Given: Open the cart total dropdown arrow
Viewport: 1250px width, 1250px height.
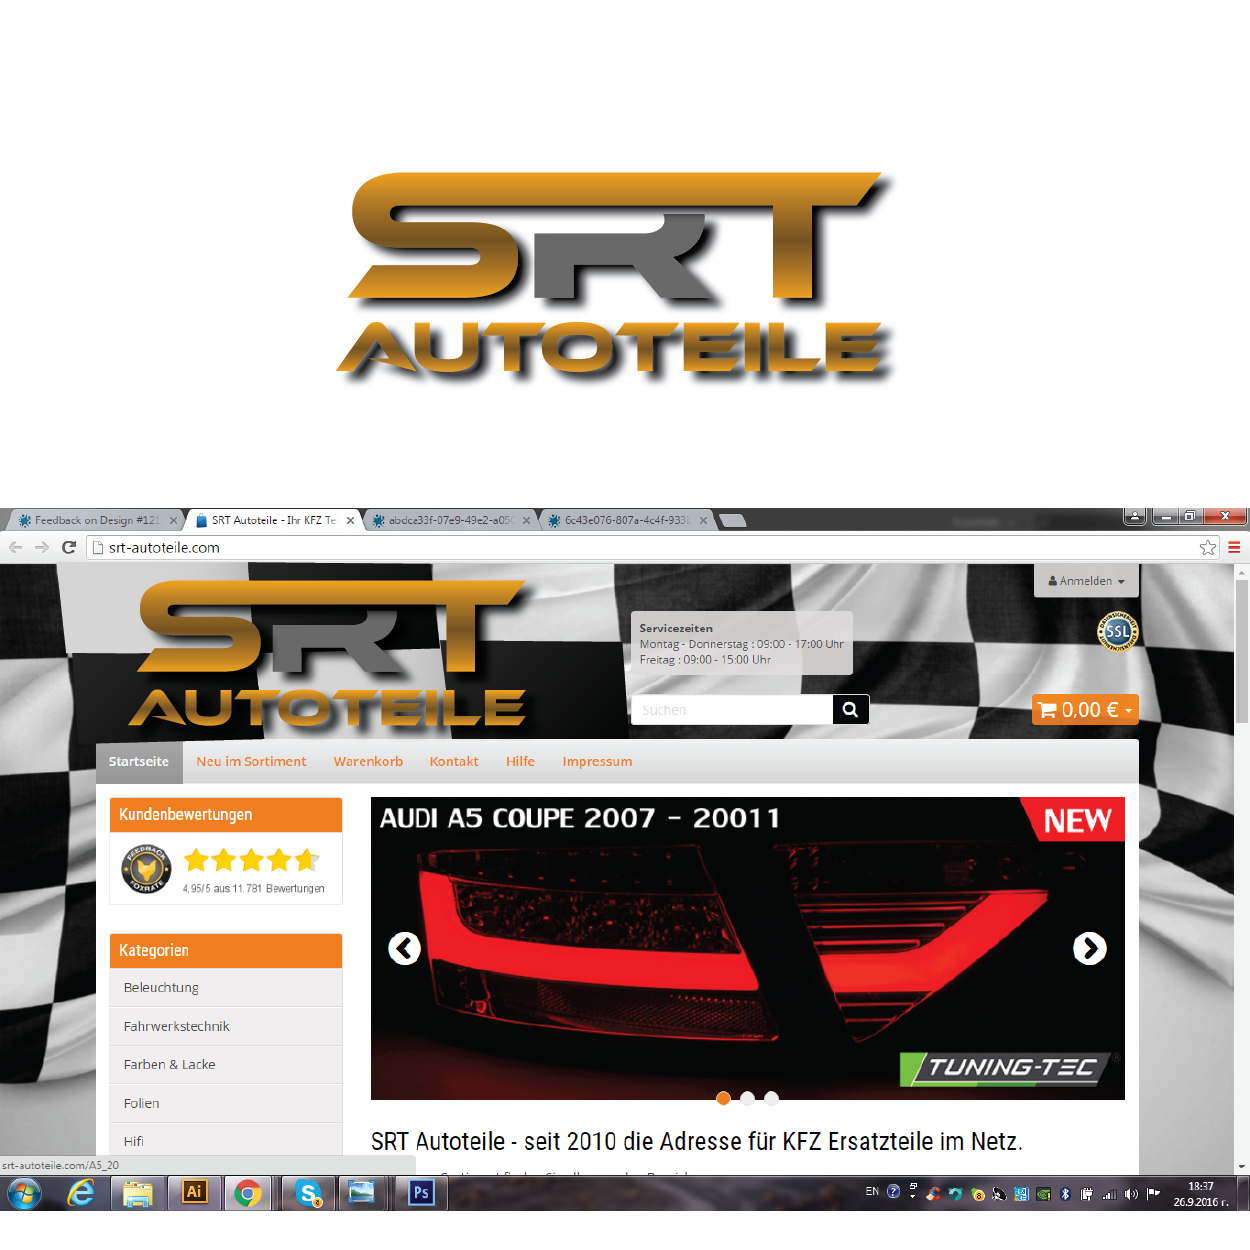Looking at the screenshot, I should coord(1128,710).
